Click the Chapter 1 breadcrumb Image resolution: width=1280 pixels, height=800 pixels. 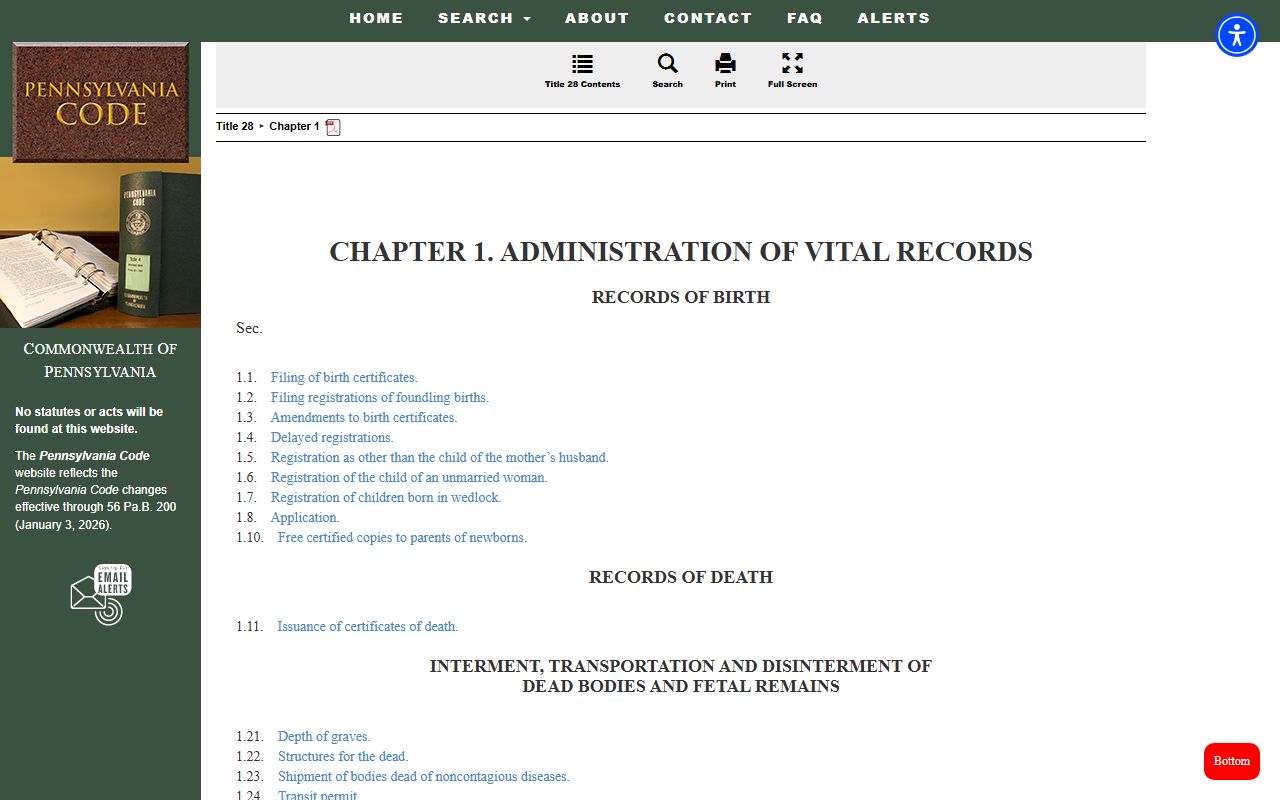[x=294, y=126]
